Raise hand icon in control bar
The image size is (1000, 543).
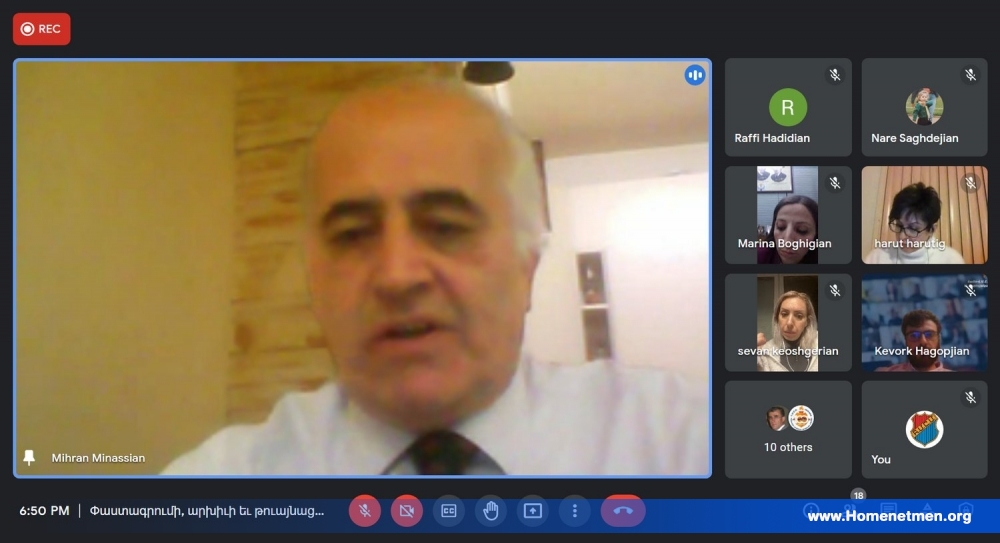(490, 511)
